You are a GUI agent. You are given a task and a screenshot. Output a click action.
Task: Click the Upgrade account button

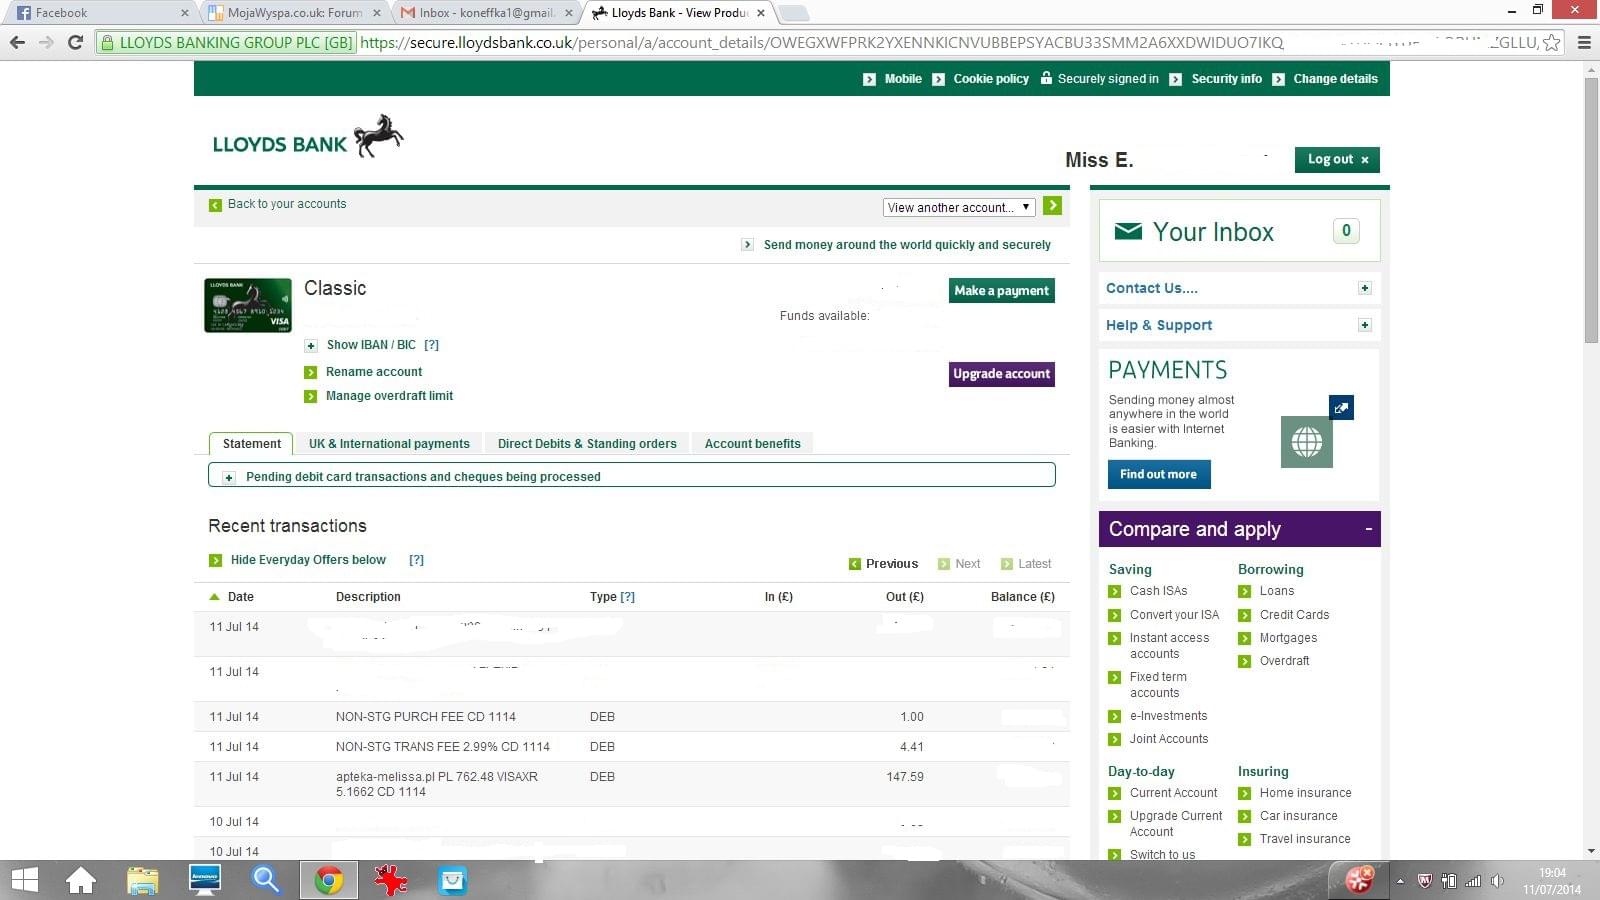coord(1001,374)
